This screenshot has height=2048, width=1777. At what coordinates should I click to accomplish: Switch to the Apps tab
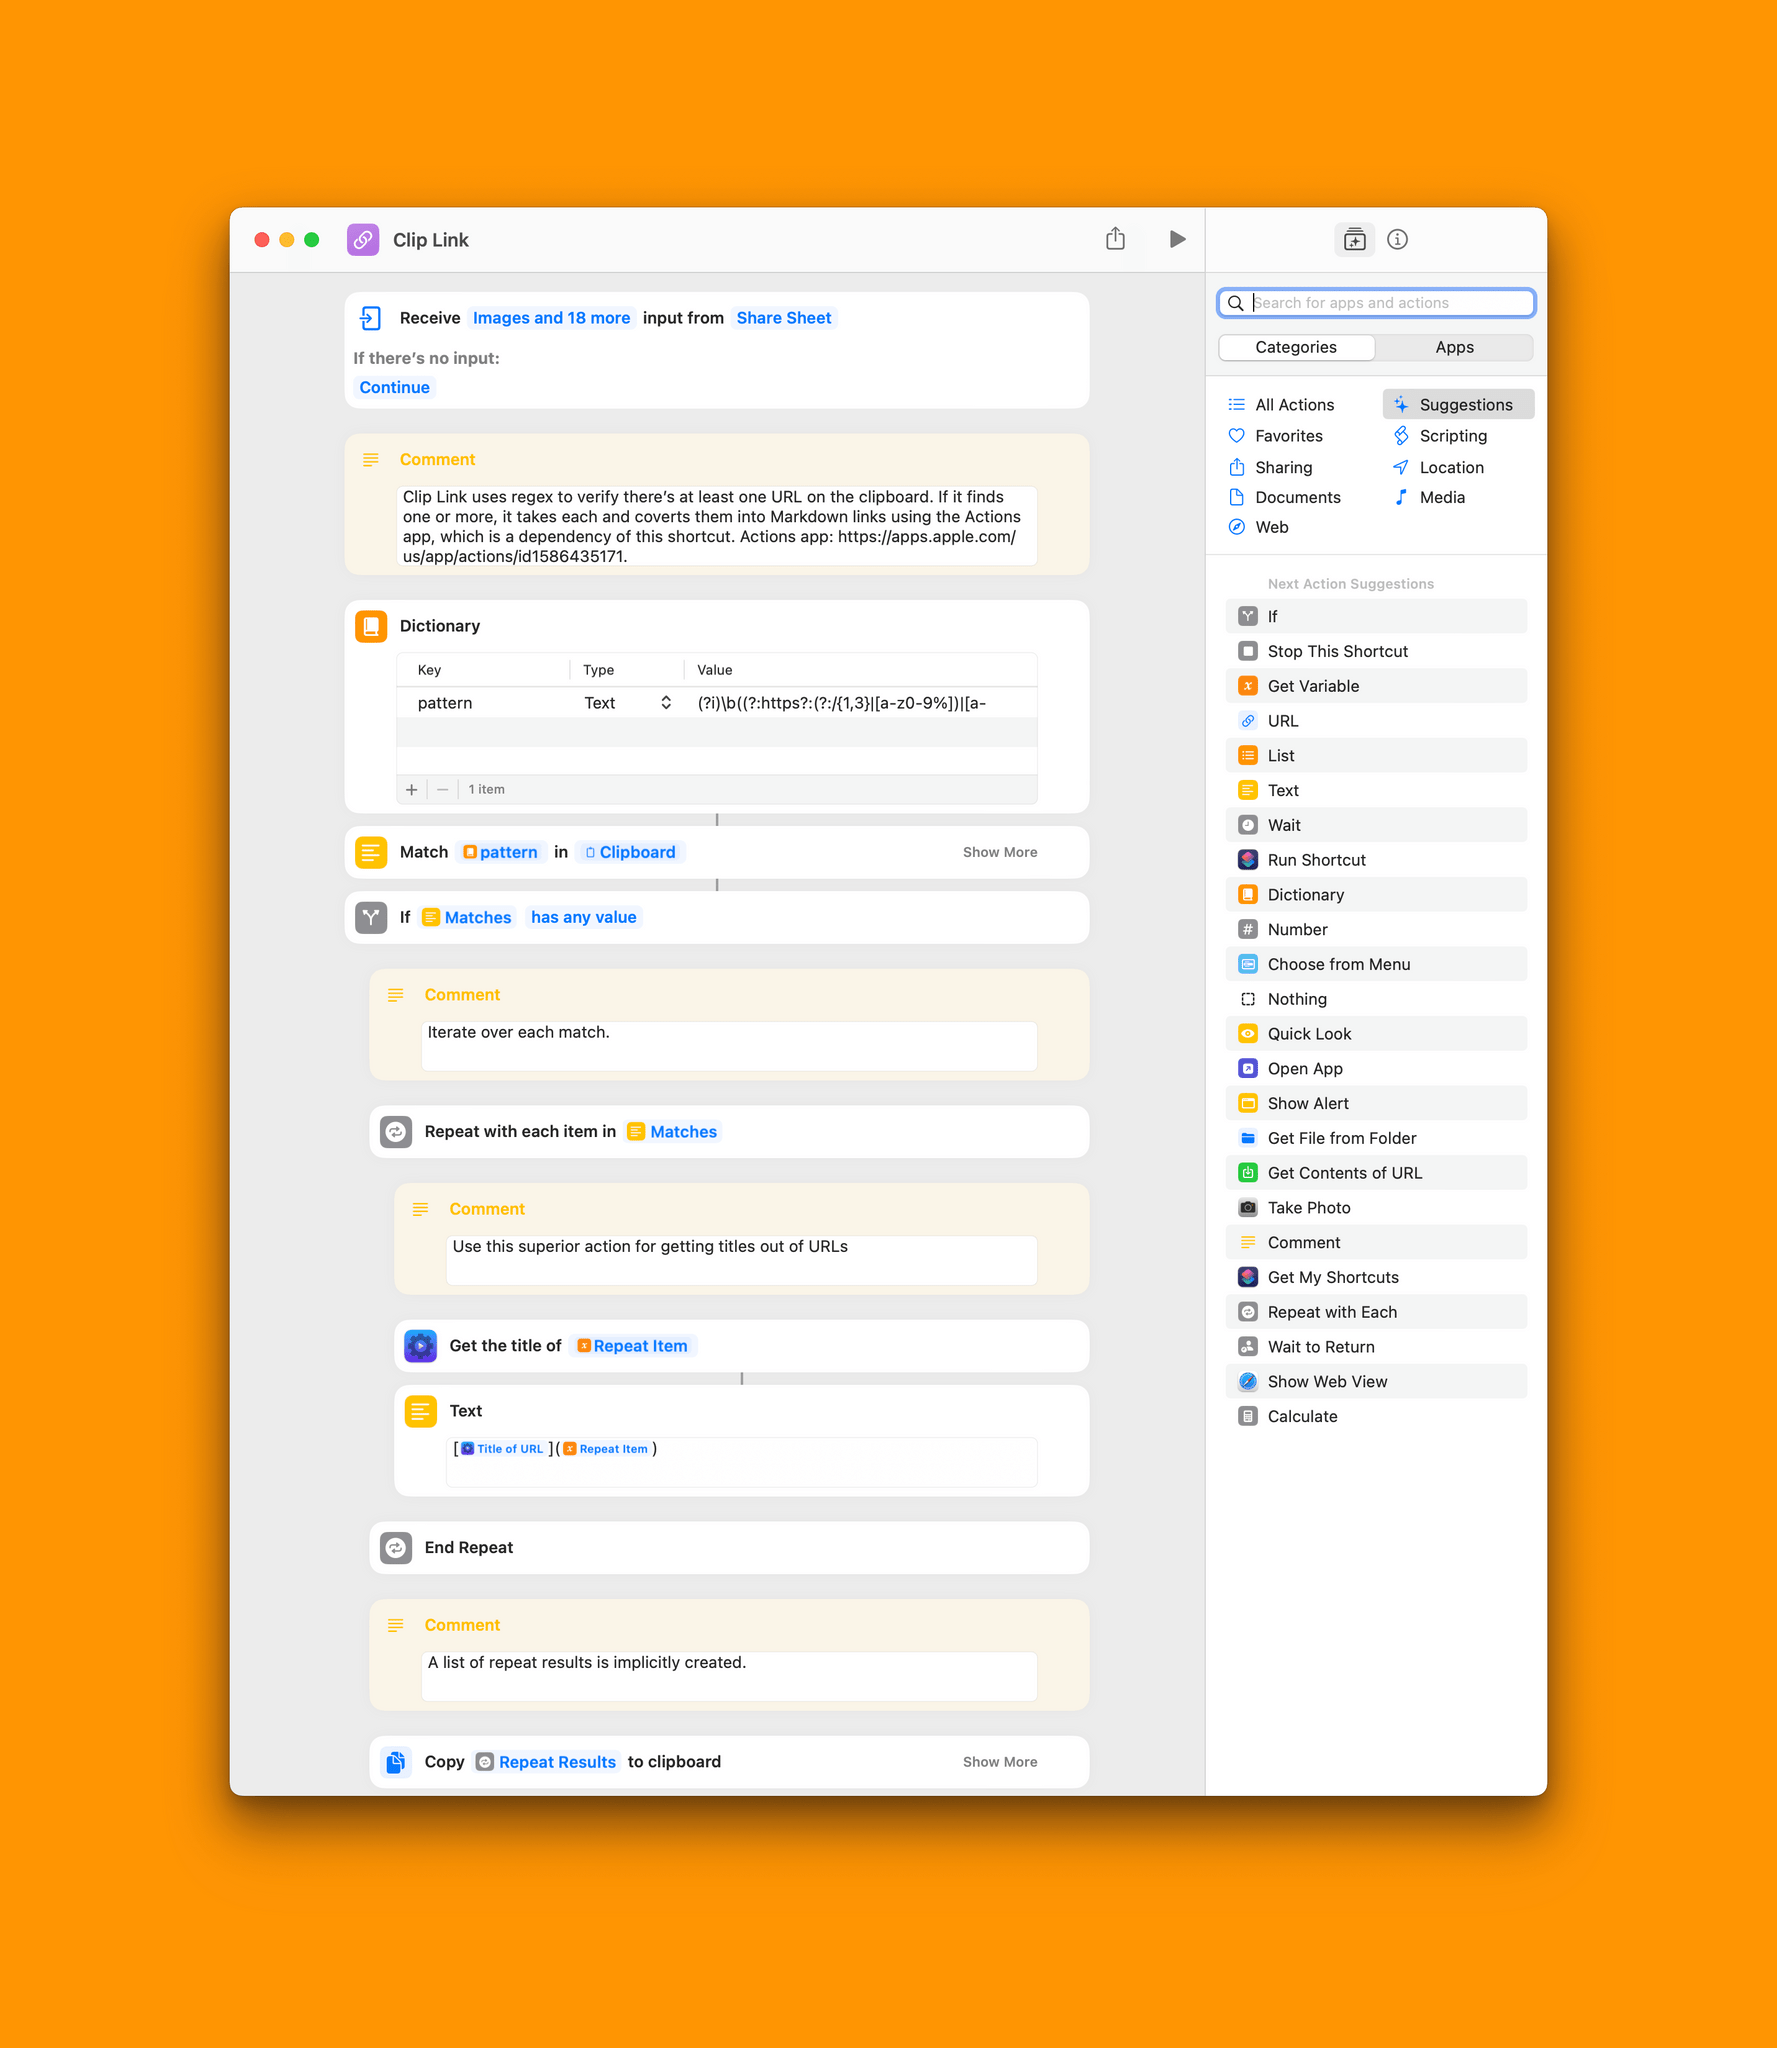point(1454,347)
